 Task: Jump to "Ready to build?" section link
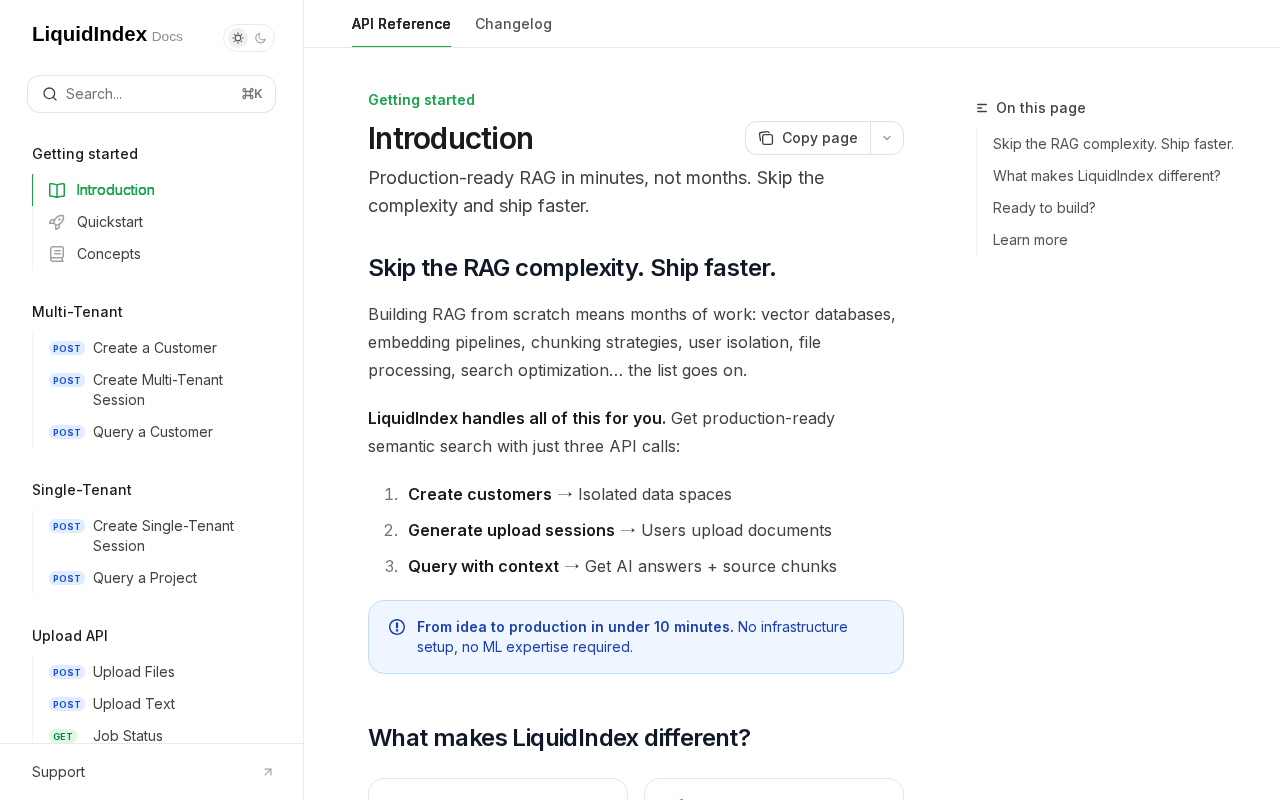pyautogui.click(x=1044, y=208)
